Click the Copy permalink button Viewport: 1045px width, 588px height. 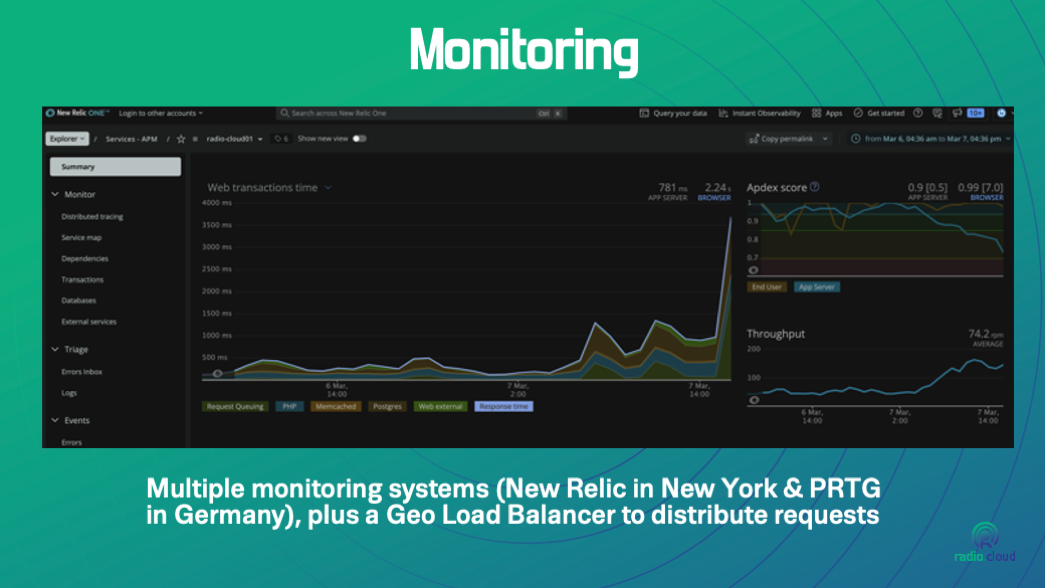782,139
